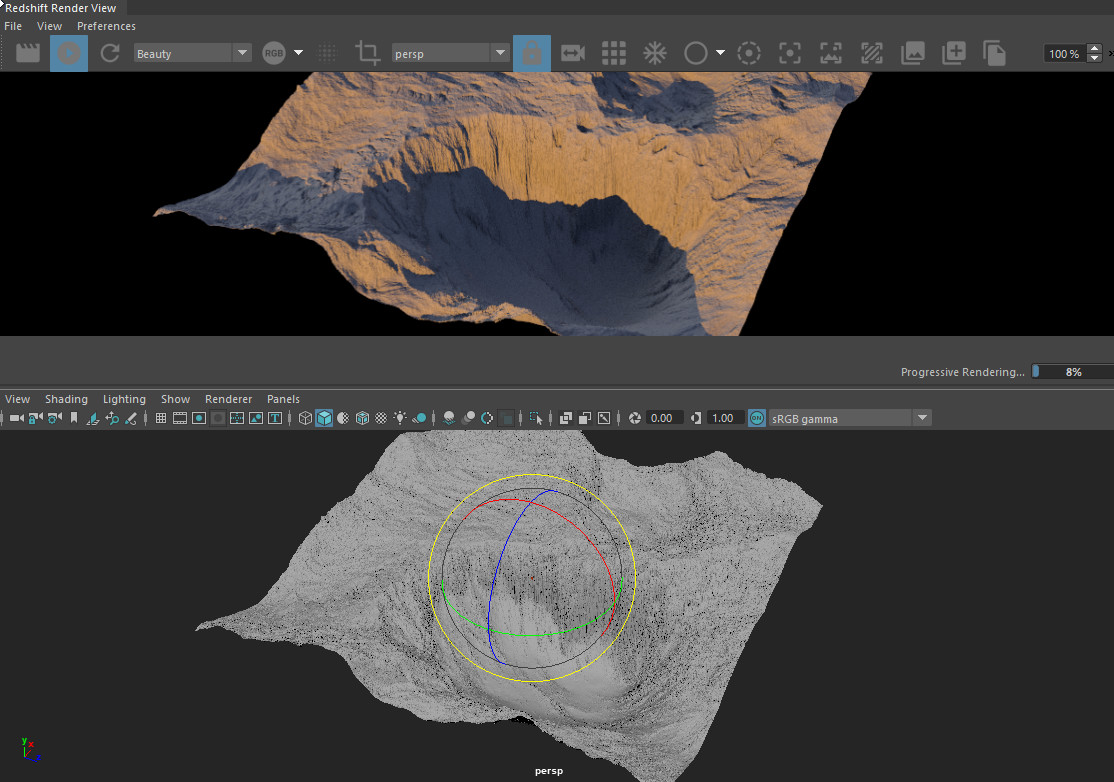This screenshot has height=782, width=1114.
Task: Open the Beauty AOV dropdown
Action: (x=192, y=53)
